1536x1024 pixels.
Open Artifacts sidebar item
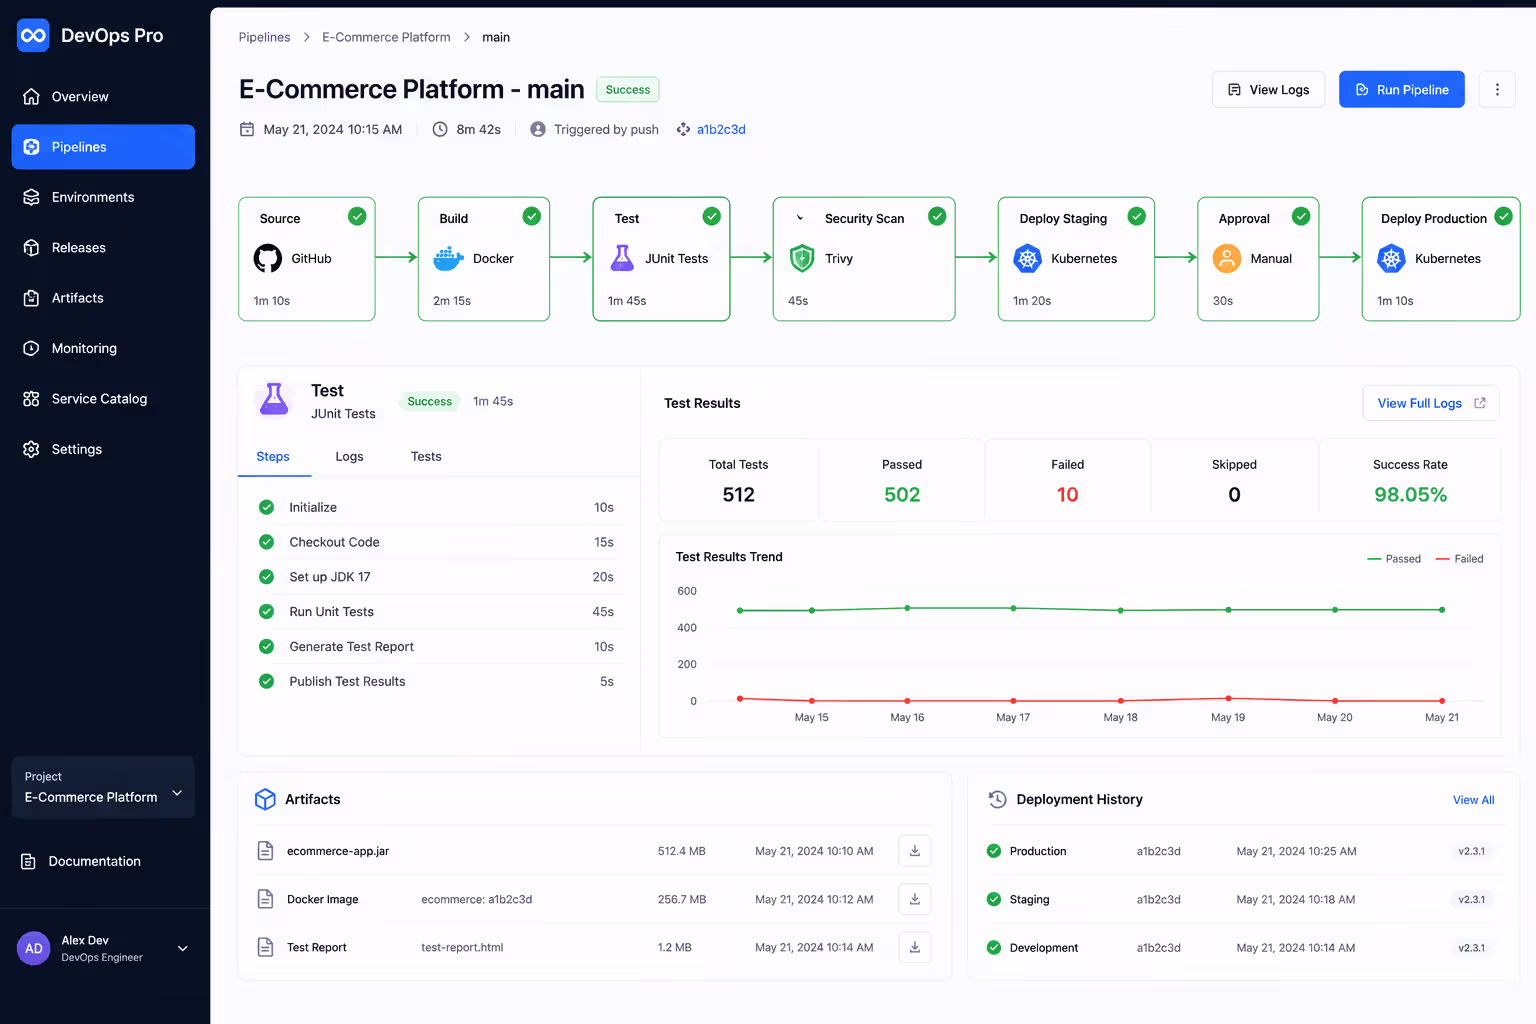(x=103, y=298)
